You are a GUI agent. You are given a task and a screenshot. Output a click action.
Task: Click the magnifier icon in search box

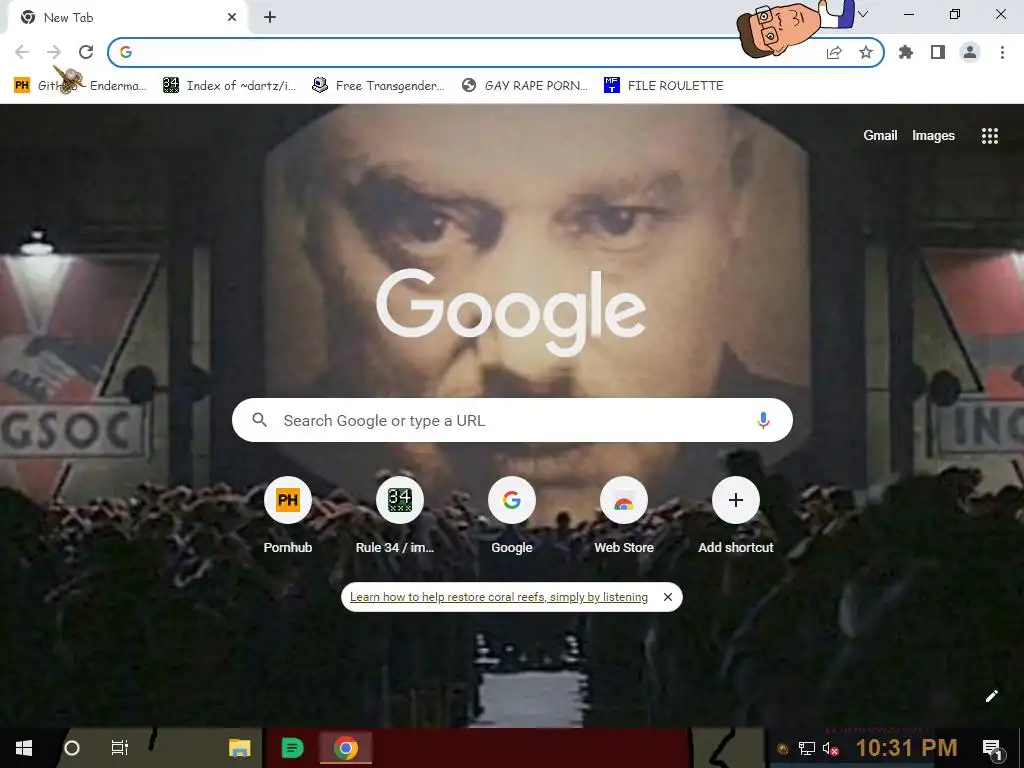click(x=259, y=420)
